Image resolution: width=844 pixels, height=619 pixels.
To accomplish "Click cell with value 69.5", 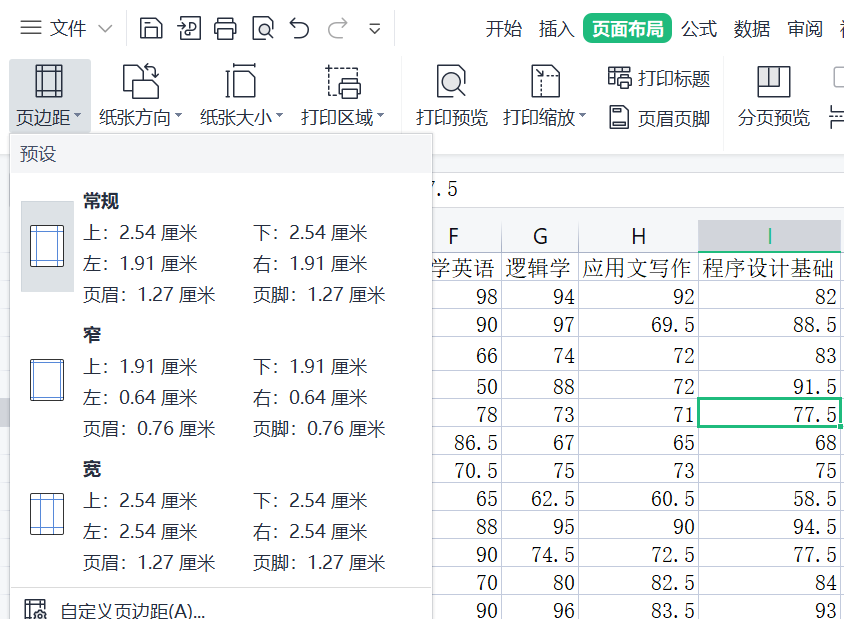I will click(x=638, y=325).
